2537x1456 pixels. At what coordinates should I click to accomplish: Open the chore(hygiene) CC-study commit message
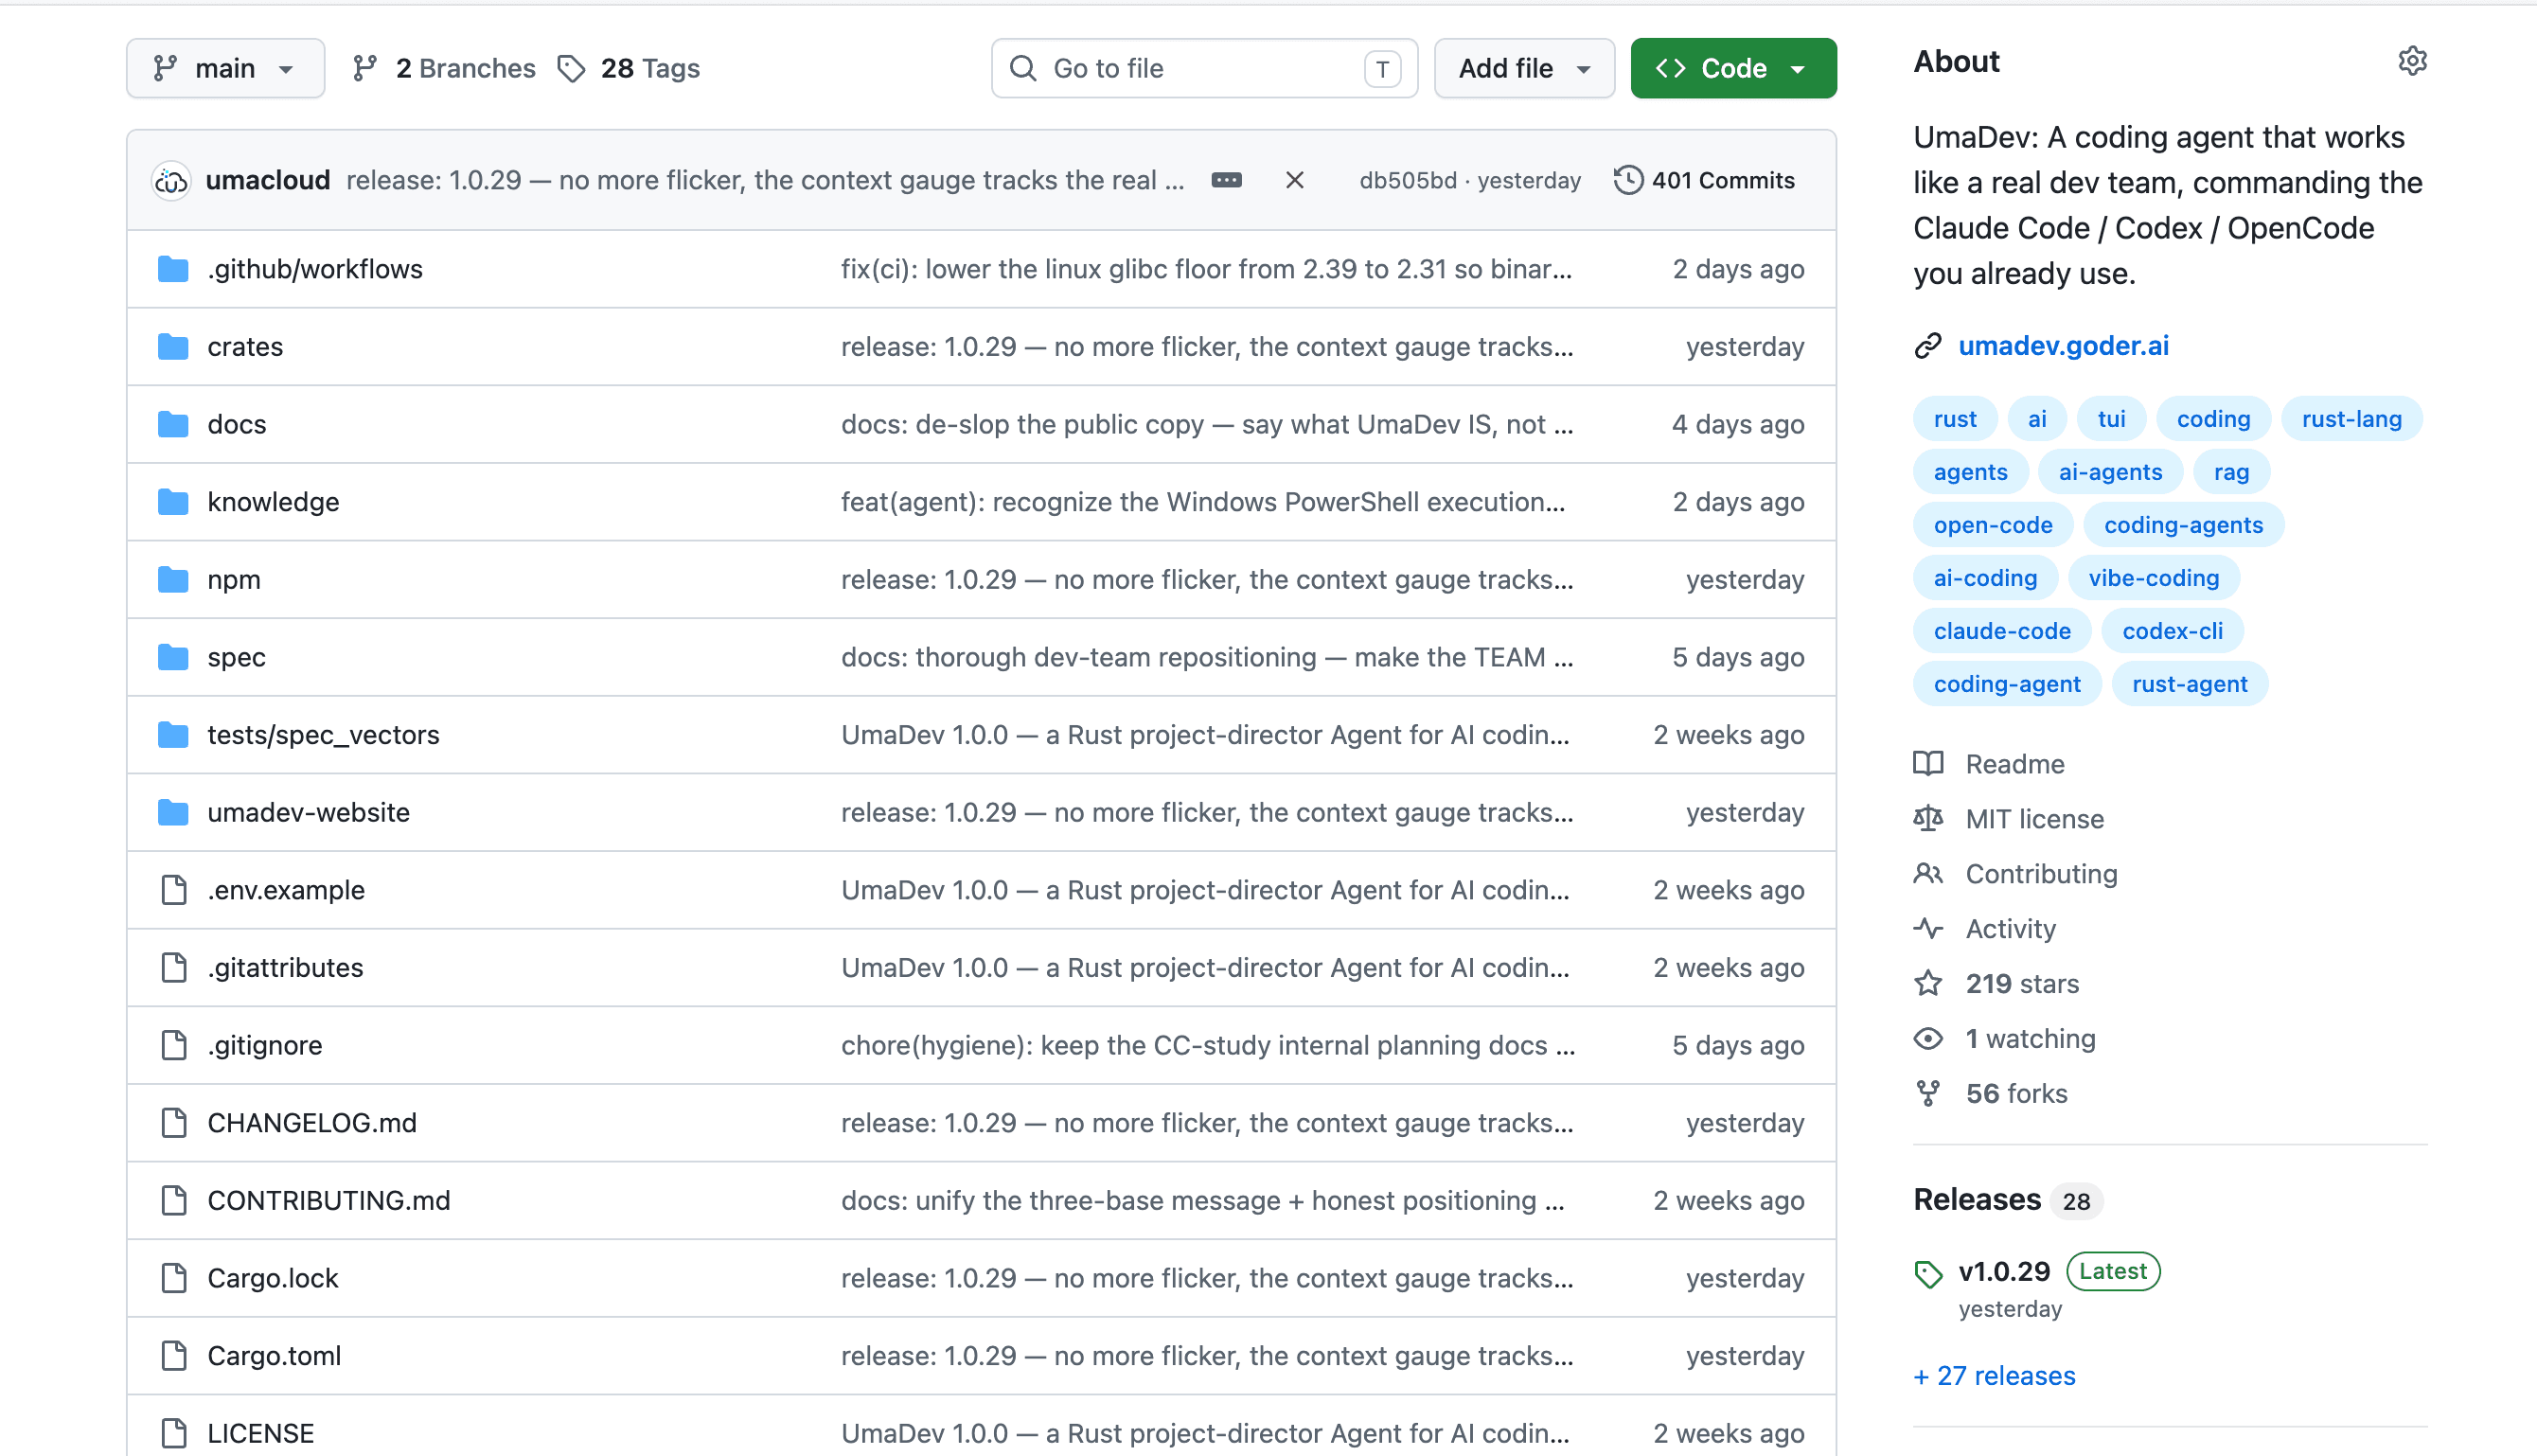coord(1208,1045)
